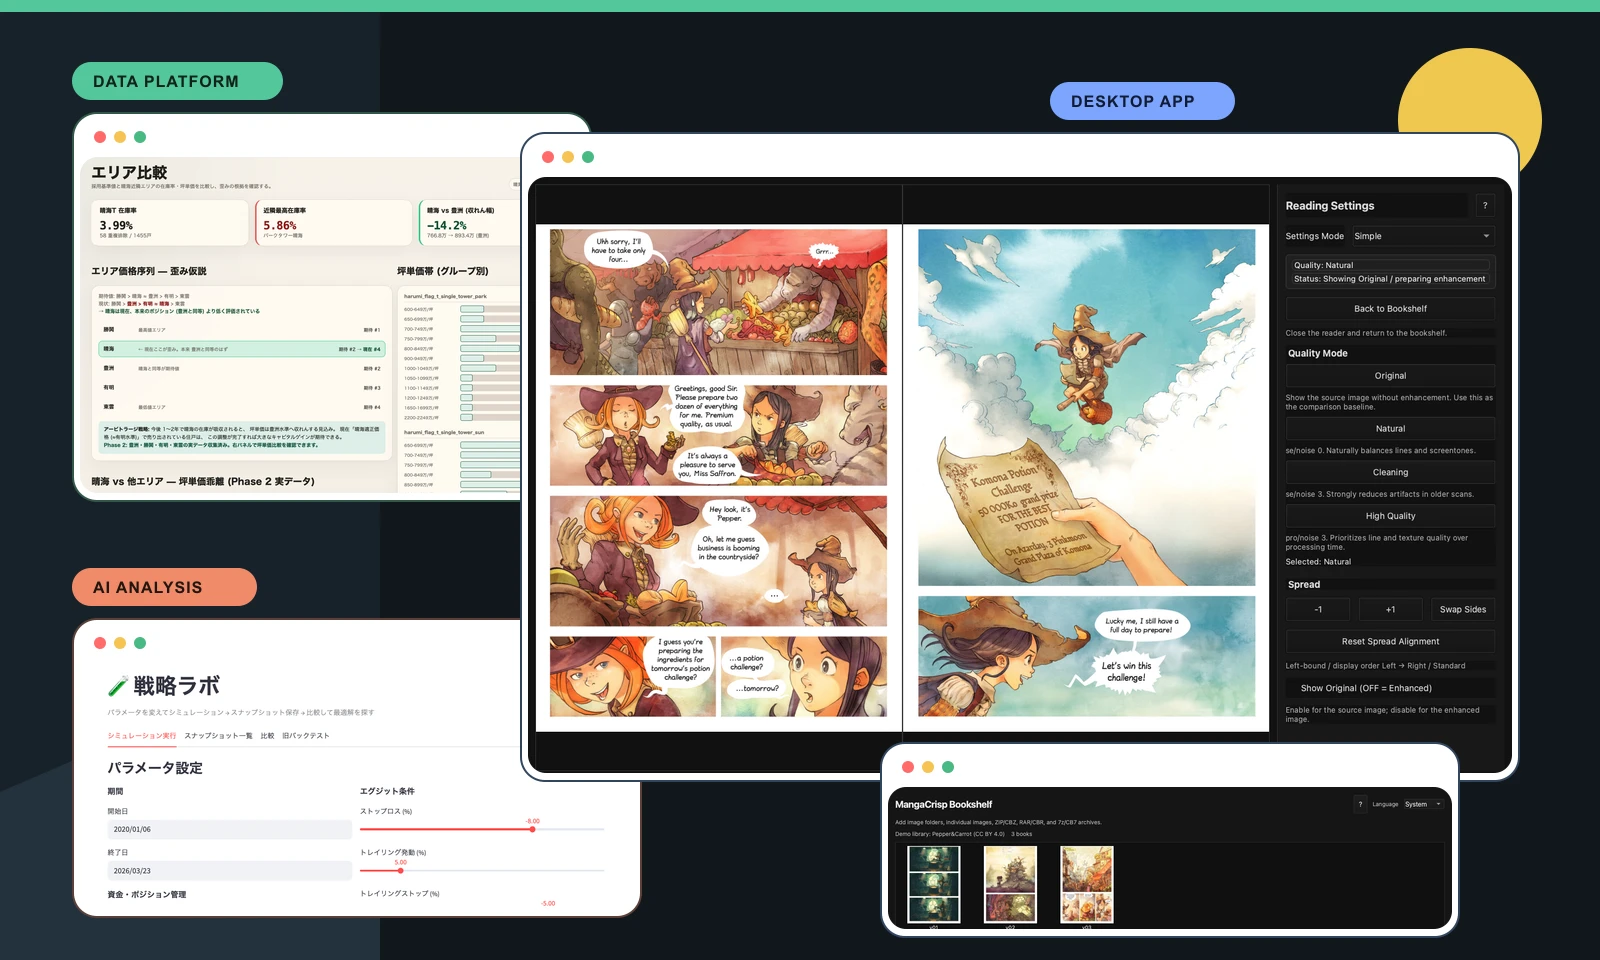
Task: Switch to スナップショット一覧 tab
Action: [218, 736]
